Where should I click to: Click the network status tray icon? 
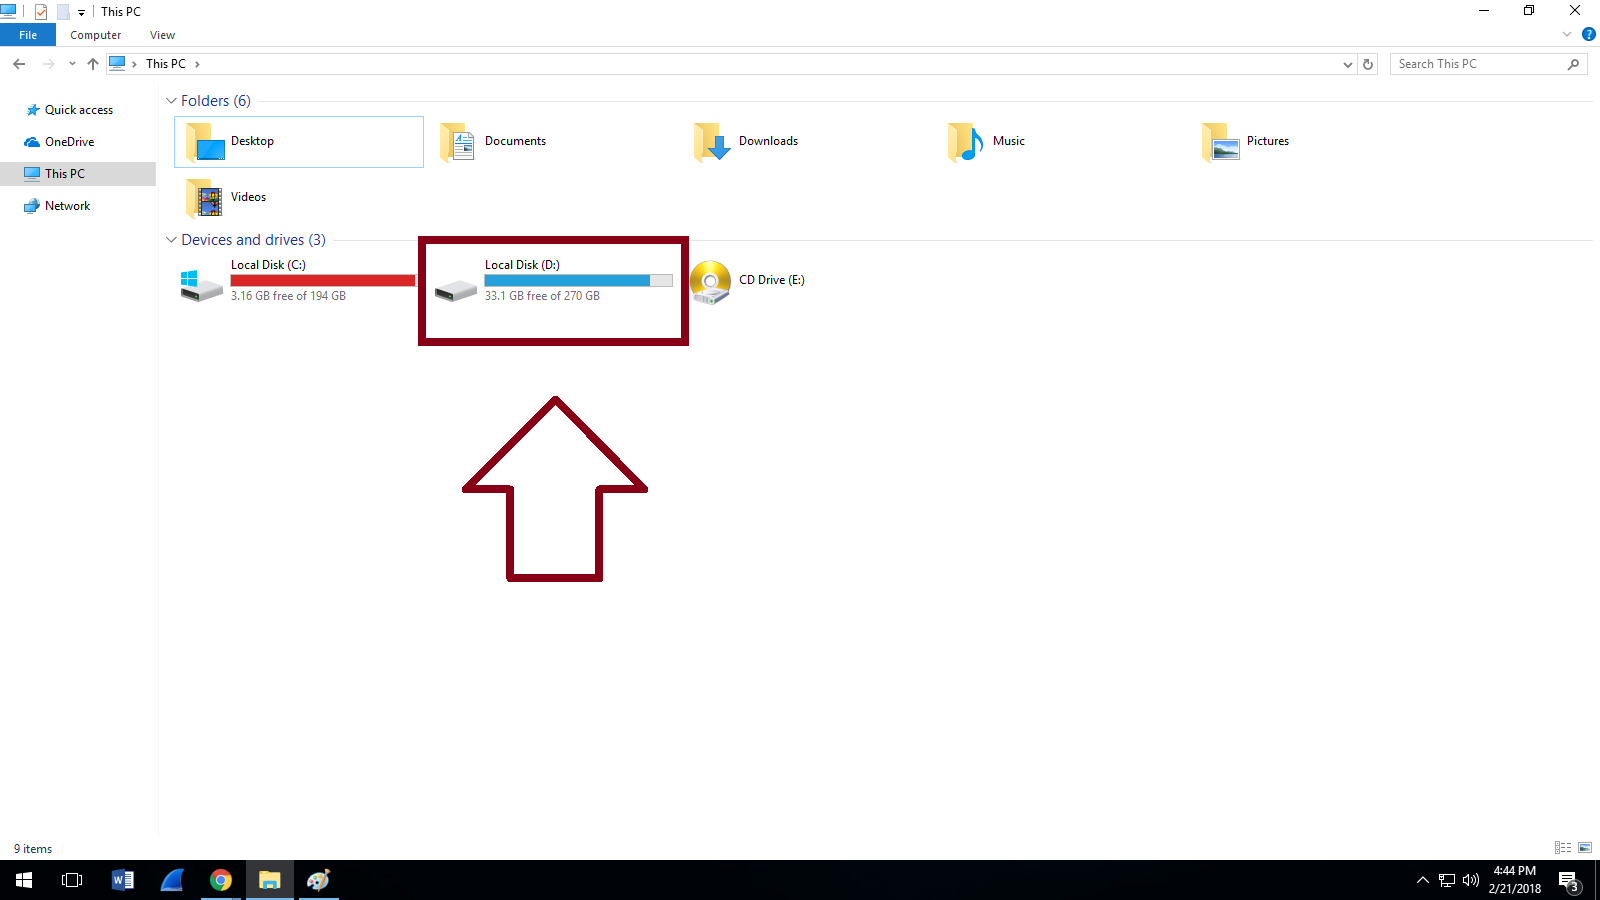point(1447,880)
